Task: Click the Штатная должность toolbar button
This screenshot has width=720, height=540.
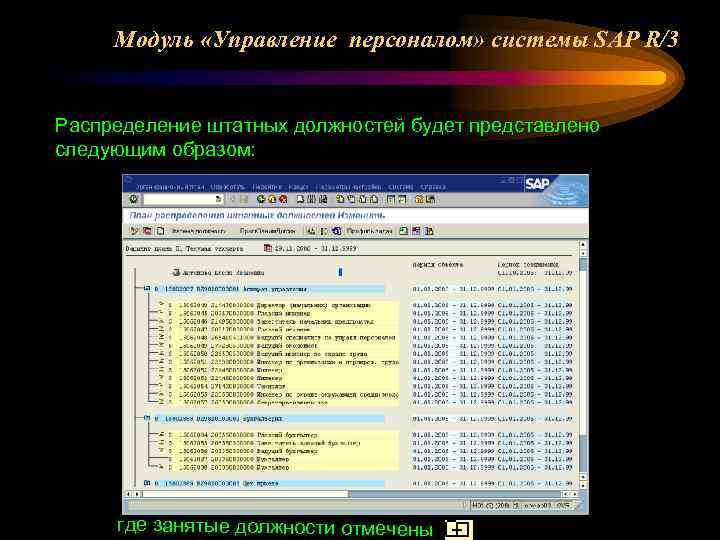Action: point(199,231)
